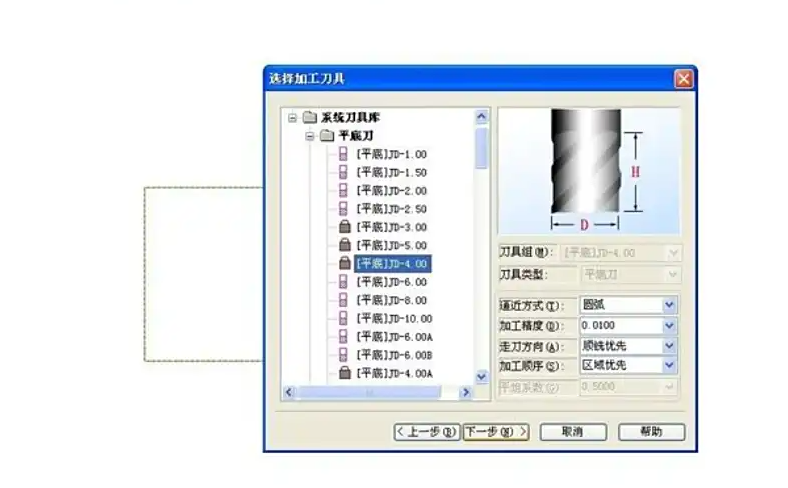The image size is (788, 488).
Task: Click the 平底刀 folder icon
Action: click(x=327, y=136)
